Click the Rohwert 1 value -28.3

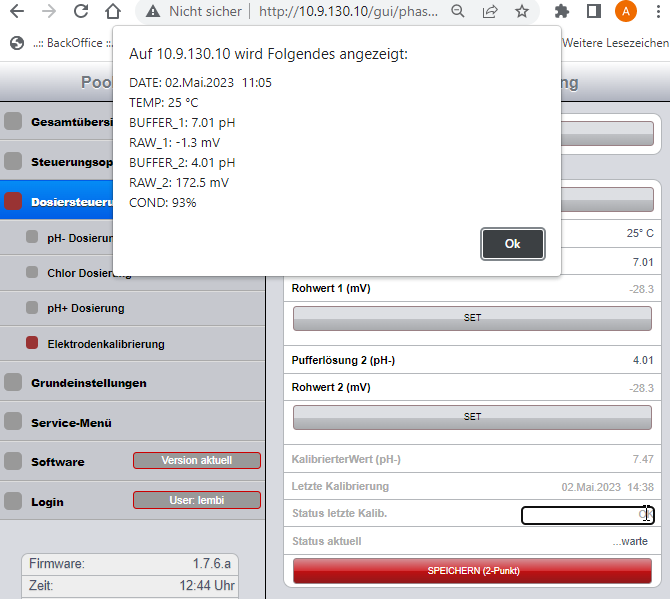tap(641, 289)
